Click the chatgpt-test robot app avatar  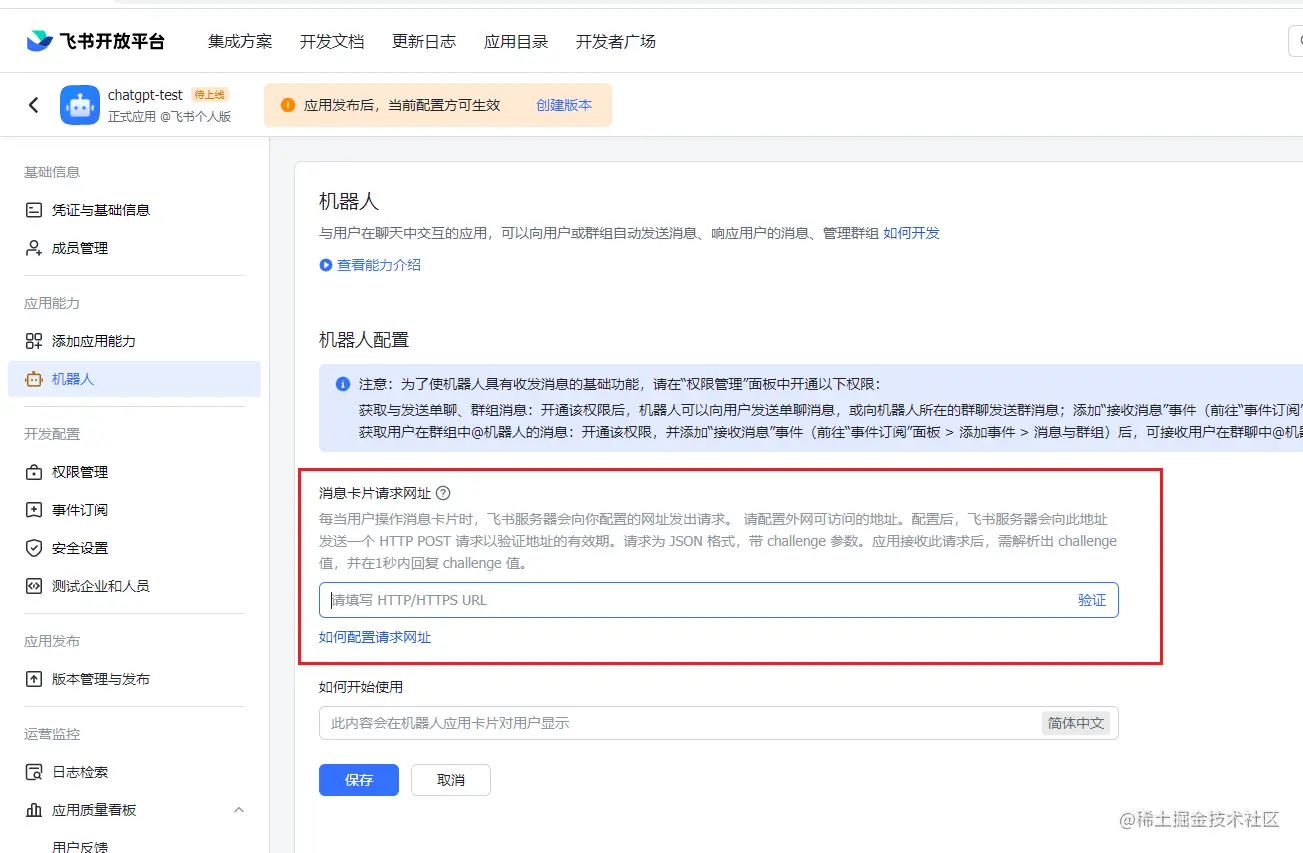pos(80,105)
